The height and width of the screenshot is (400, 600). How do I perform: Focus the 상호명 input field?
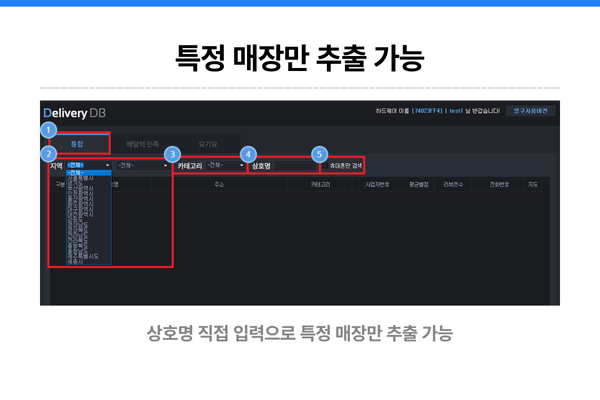(294, 166)
